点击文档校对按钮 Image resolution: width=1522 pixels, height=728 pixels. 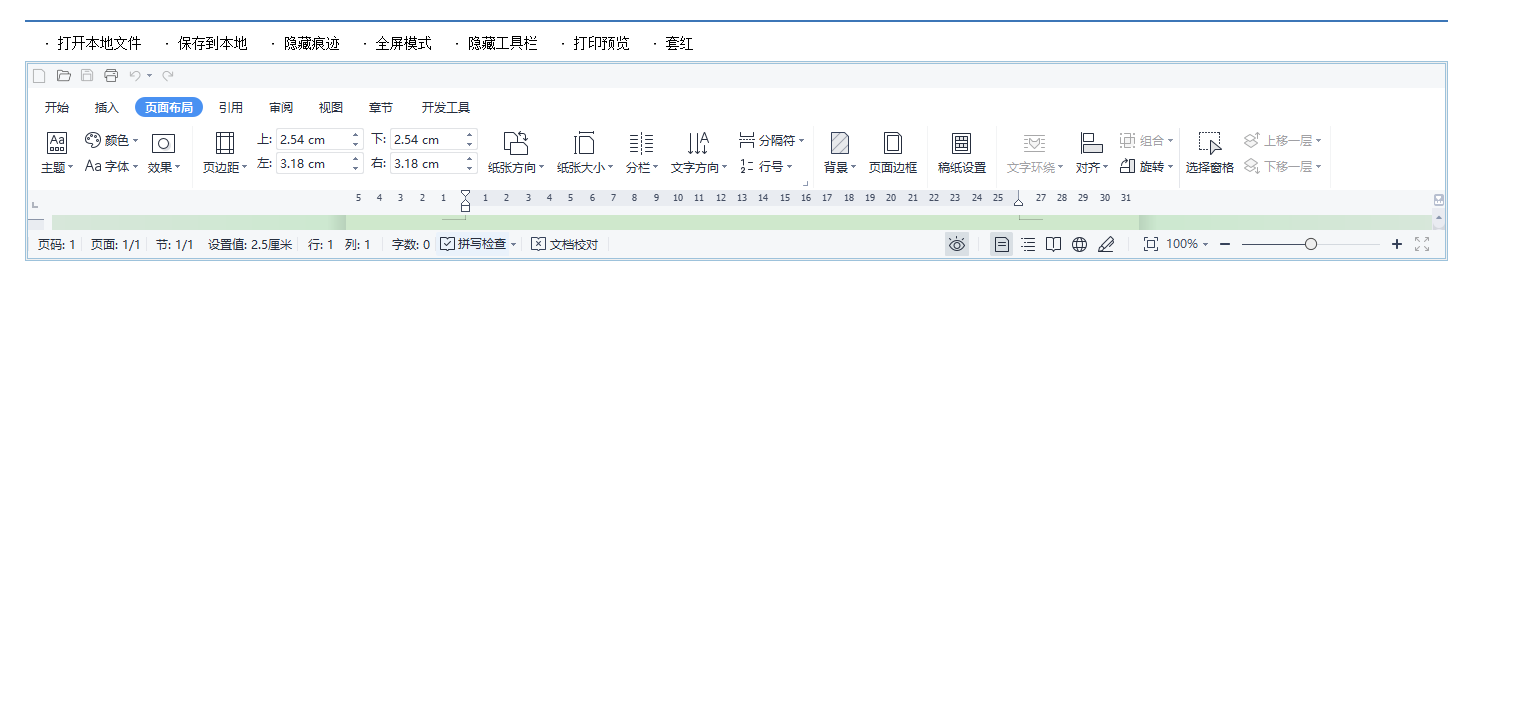tap(564, 243)
